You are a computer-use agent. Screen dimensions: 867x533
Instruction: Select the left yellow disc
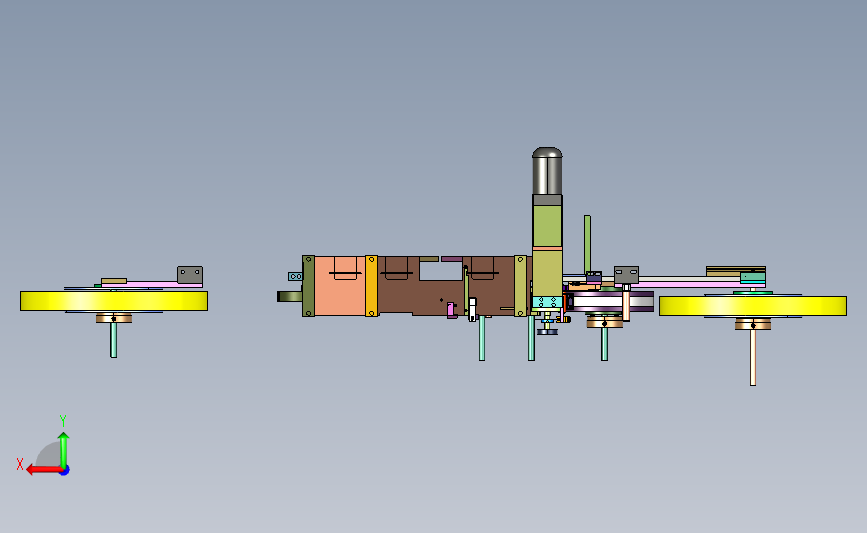(x=114, y=301)
